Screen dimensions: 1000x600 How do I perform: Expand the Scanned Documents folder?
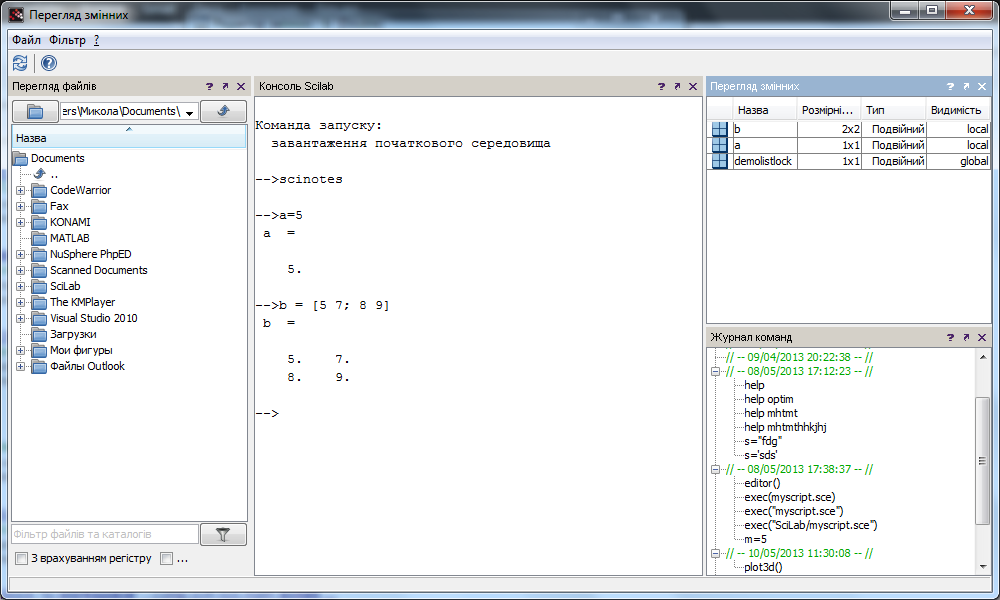20,270
